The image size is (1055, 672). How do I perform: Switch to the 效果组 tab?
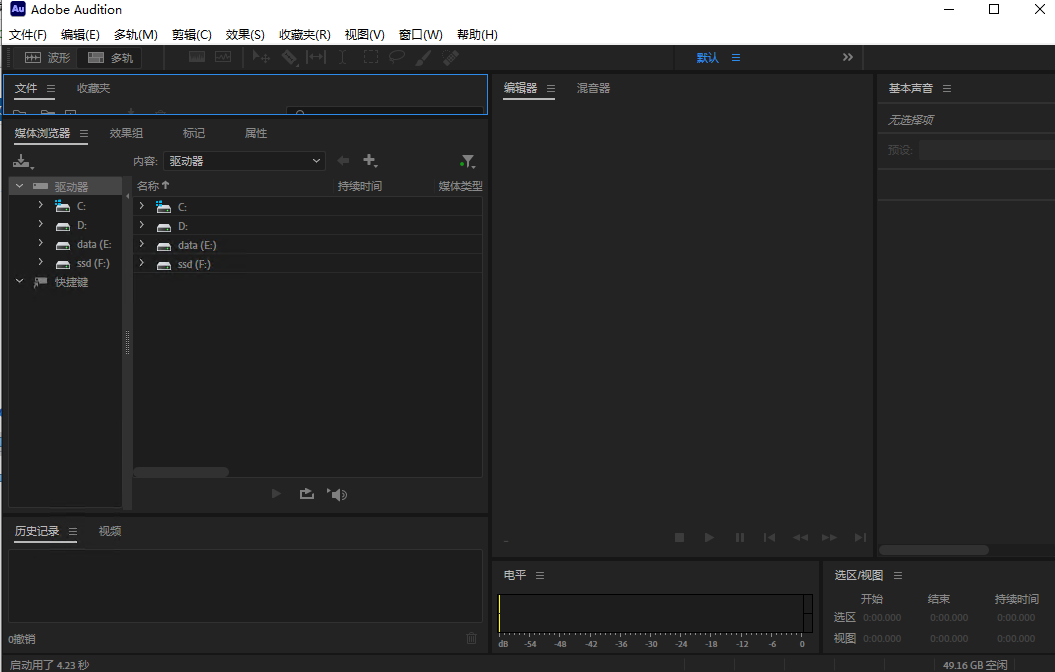(126, 133)
